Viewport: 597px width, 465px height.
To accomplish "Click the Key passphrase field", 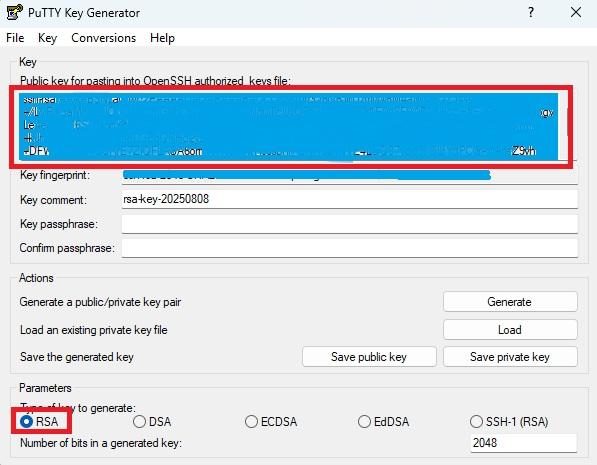I will click(x=350, y=224).
